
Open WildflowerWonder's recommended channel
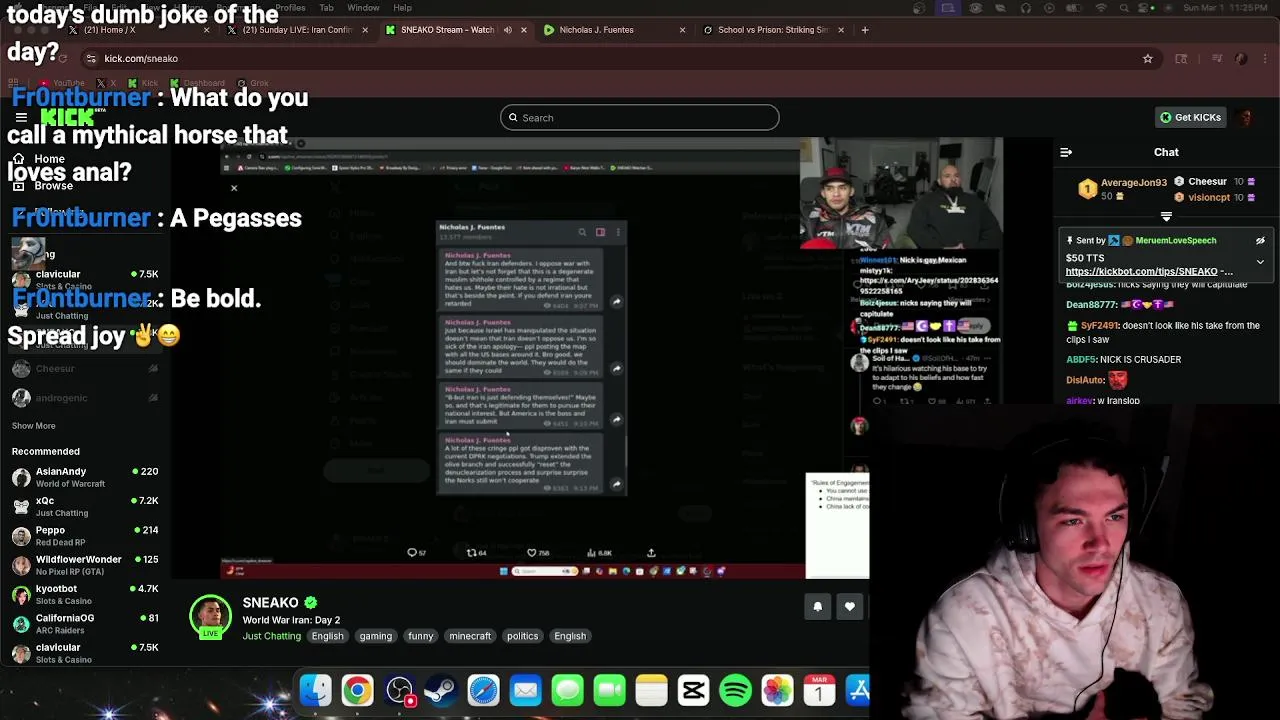tap(85, 565)
